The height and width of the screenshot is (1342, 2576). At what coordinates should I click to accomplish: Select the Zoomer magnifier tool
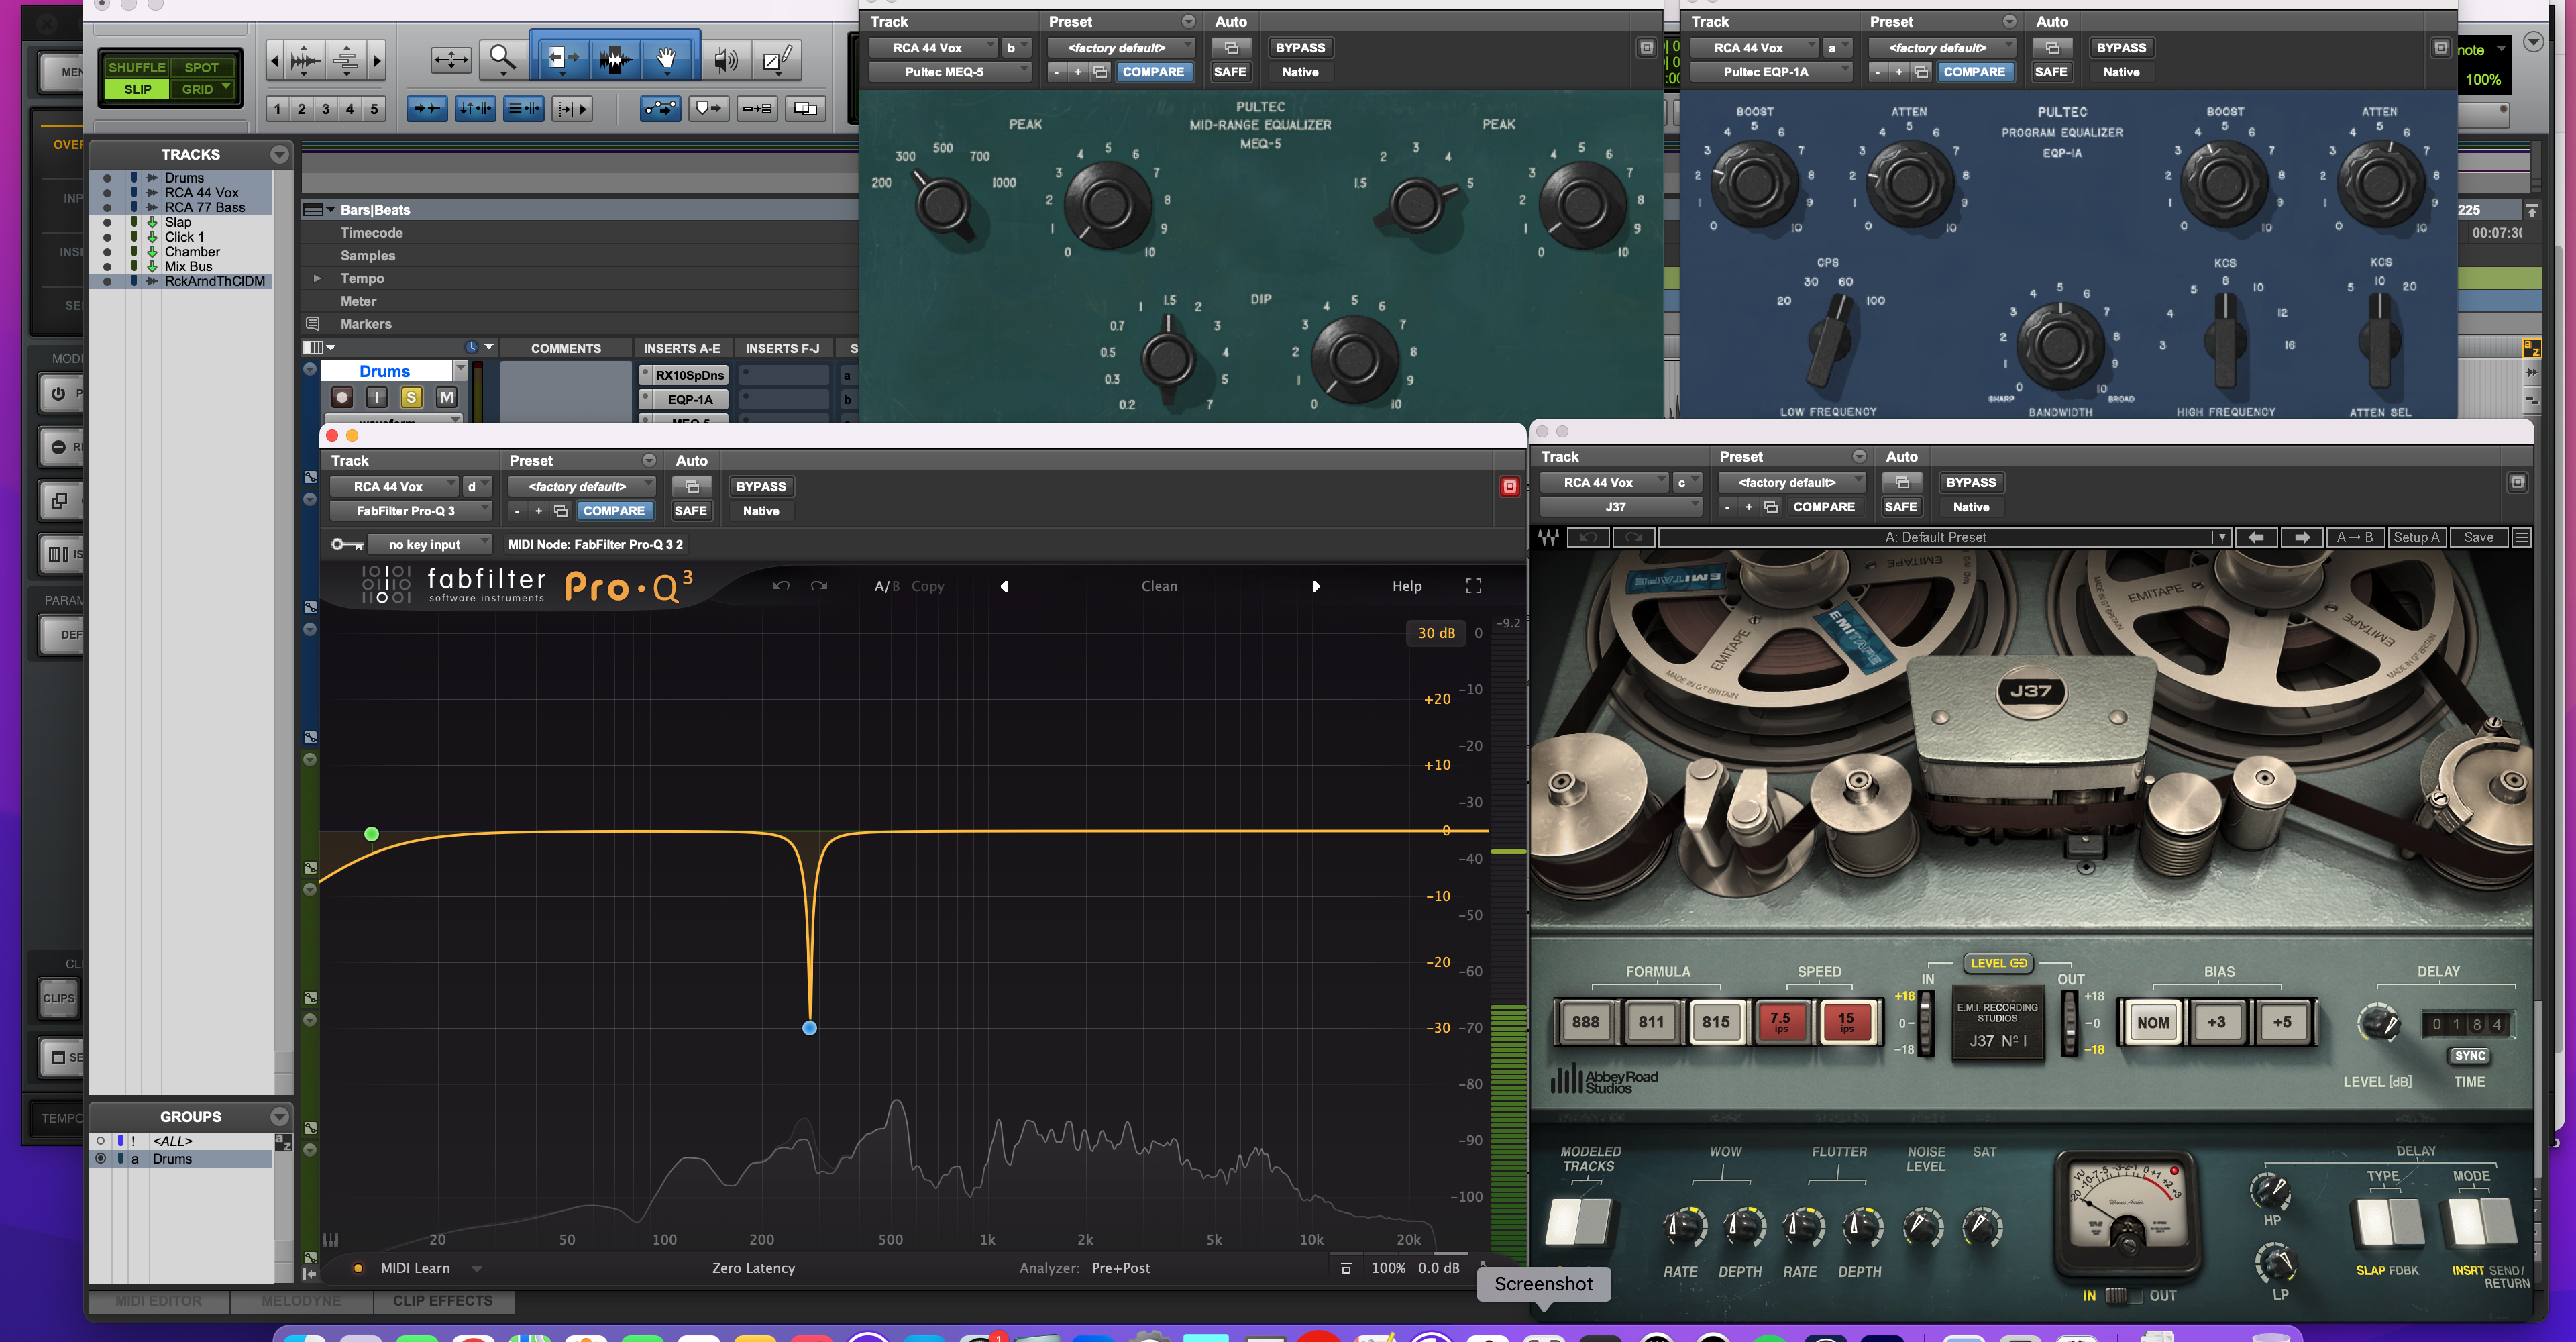[502, 59]
